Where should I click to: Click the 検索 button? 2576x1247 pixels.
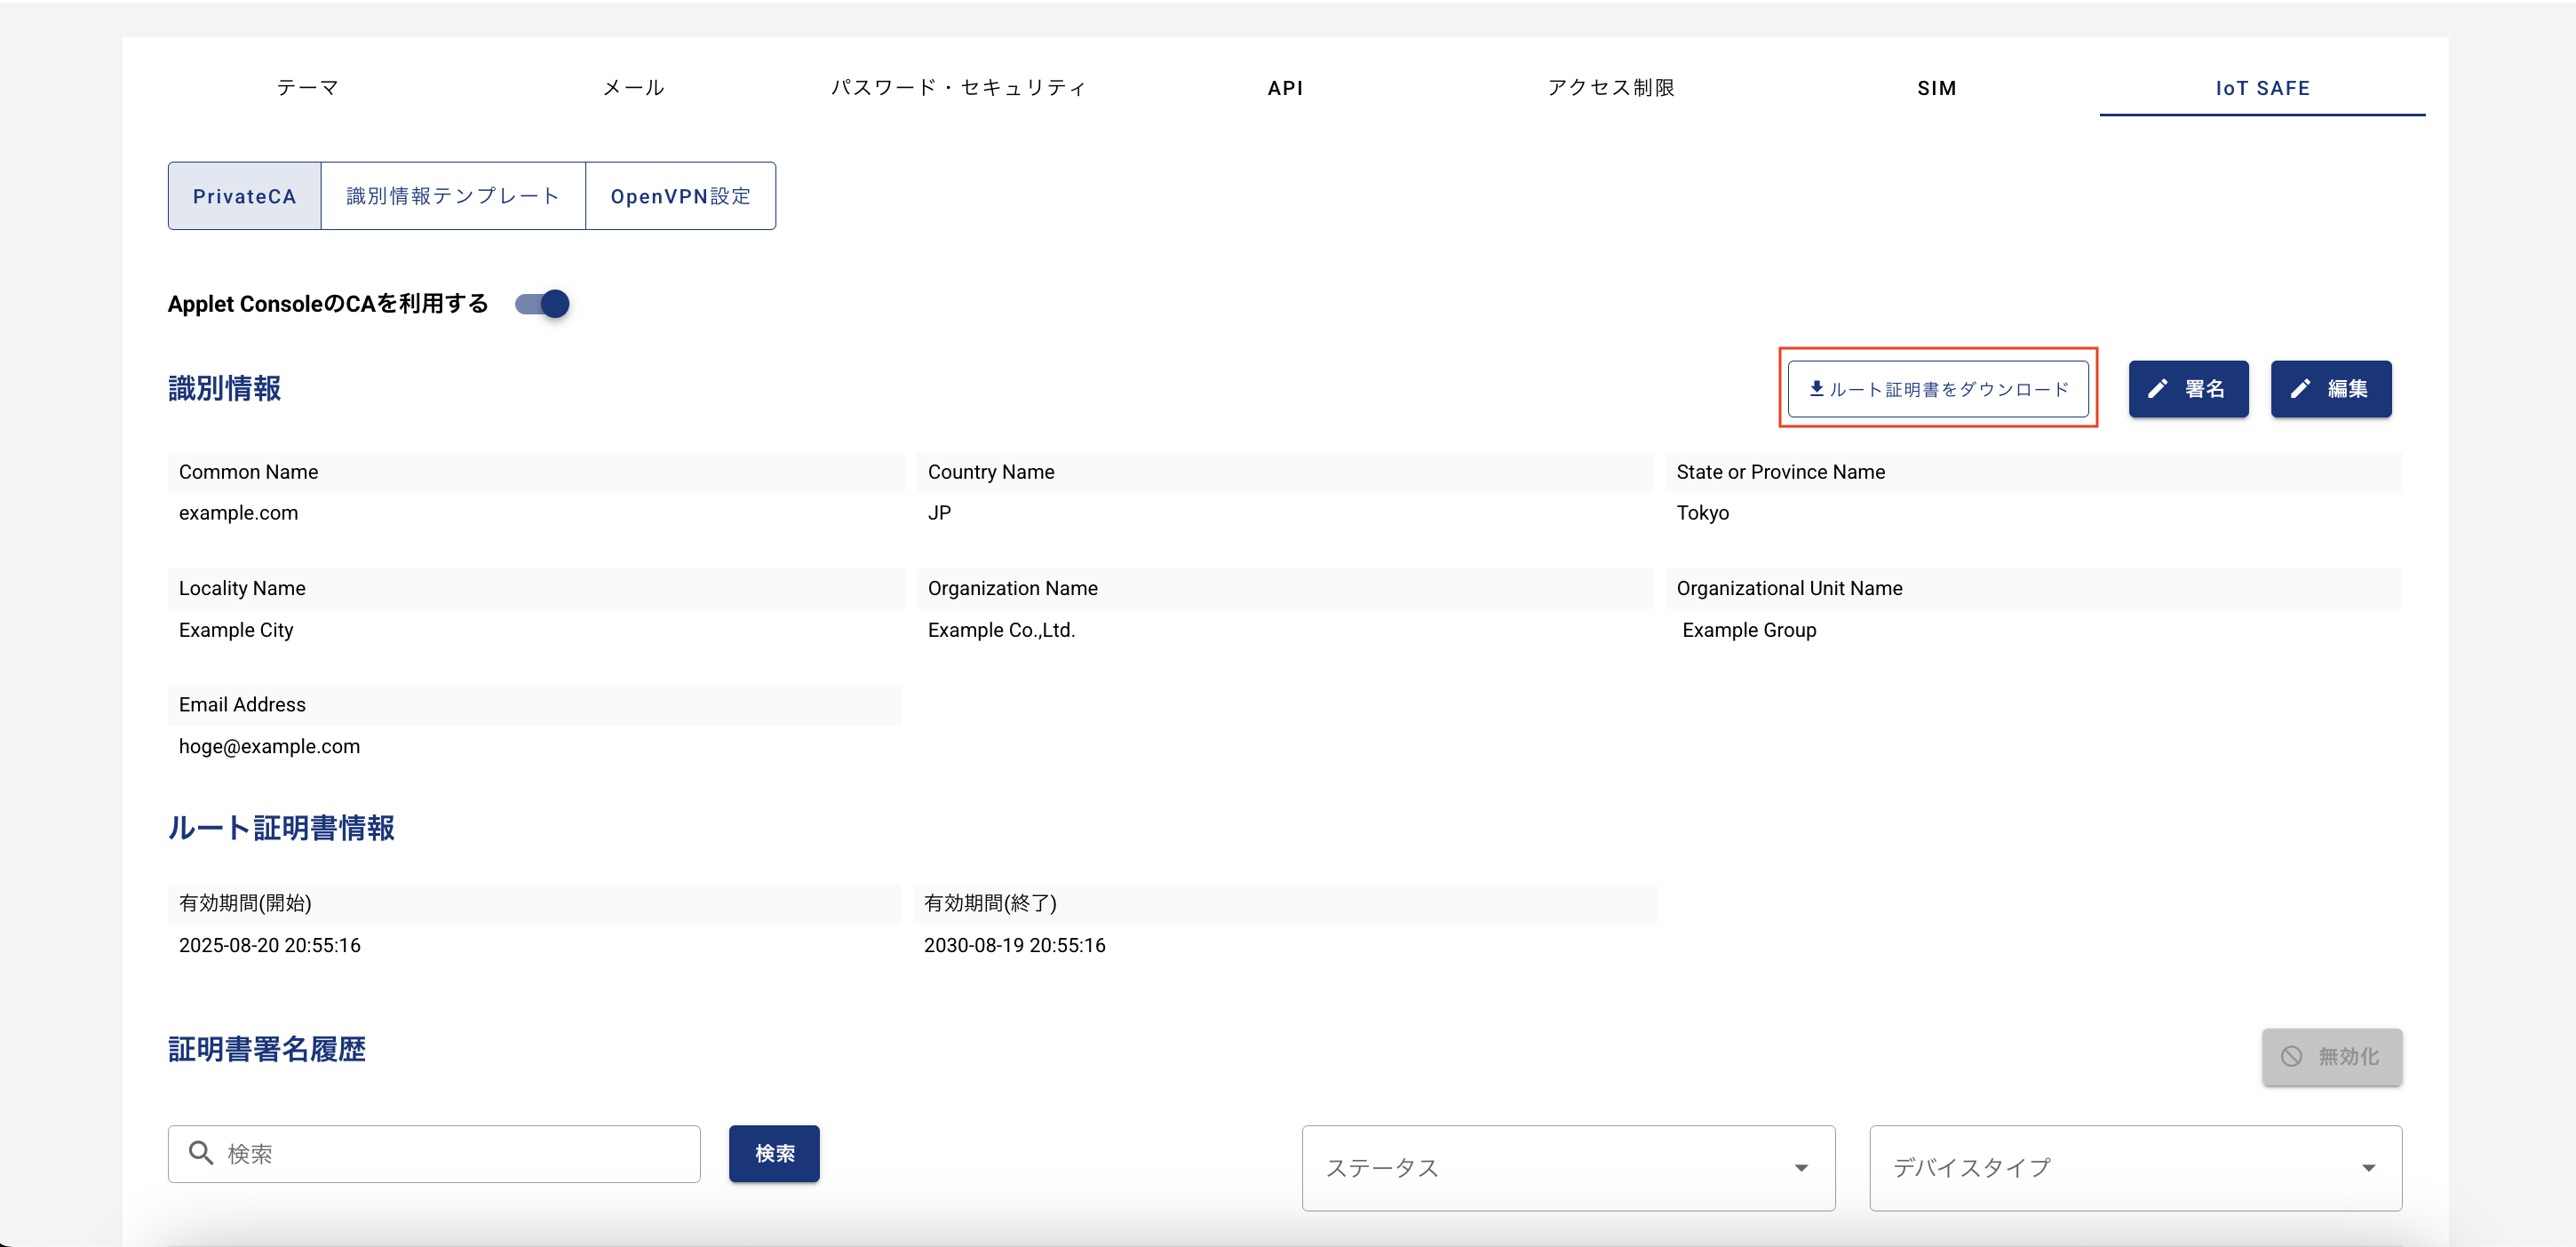pos(774,1153)
